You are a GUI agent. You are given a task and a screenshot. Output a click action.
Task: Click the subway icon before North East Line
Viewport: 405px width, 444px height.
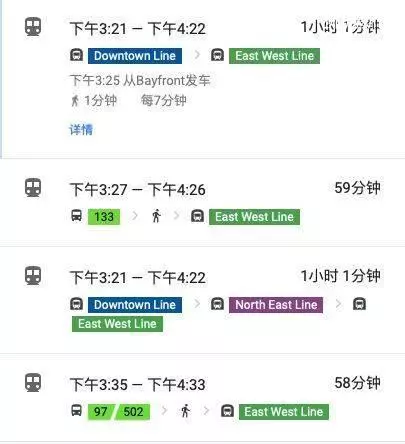[217, 304]
